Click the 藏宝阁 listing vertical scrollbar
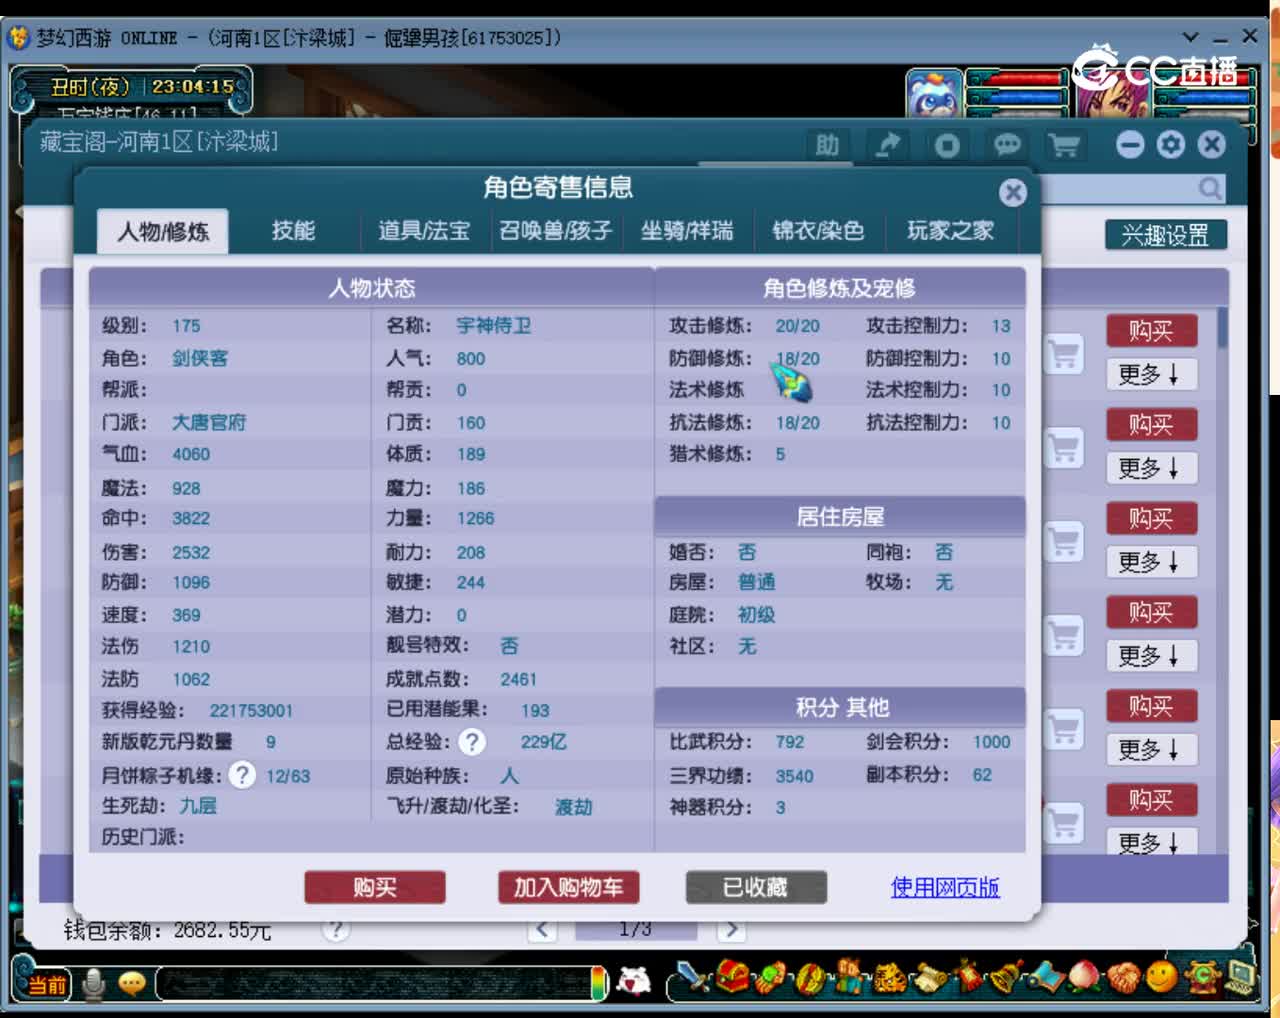The image size is (1280, 1018). tap(1222, 329)
